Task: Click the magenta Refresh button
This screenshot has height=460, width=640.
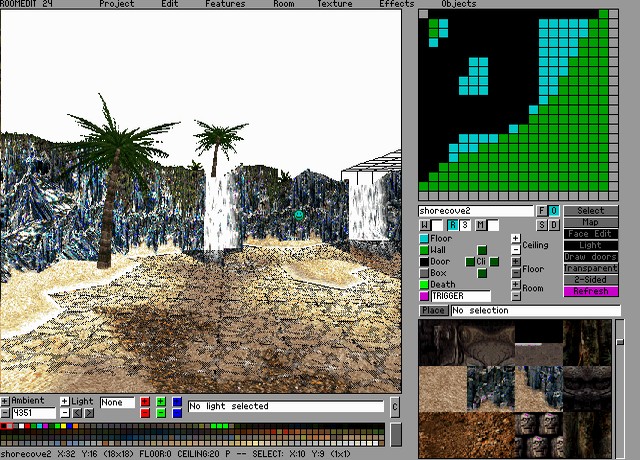Action: point(590,291)
